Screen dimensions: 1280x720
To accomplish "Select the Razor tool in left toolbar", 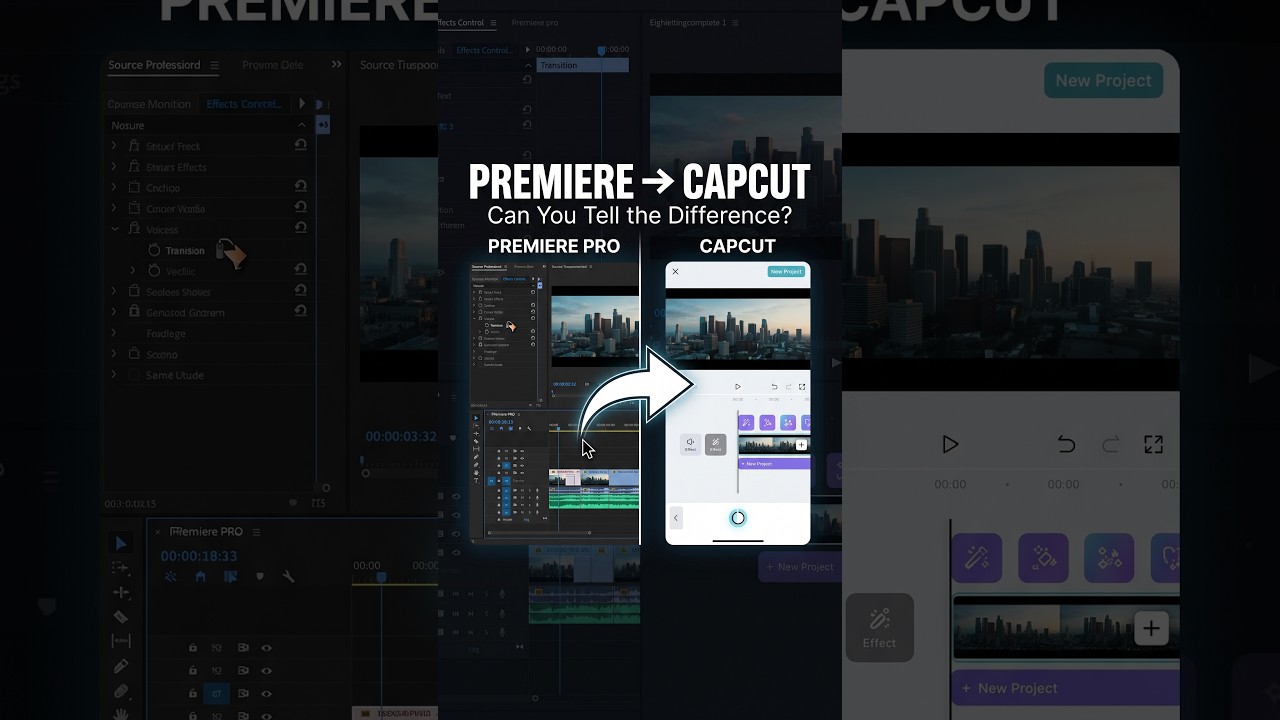I will 120,617.
